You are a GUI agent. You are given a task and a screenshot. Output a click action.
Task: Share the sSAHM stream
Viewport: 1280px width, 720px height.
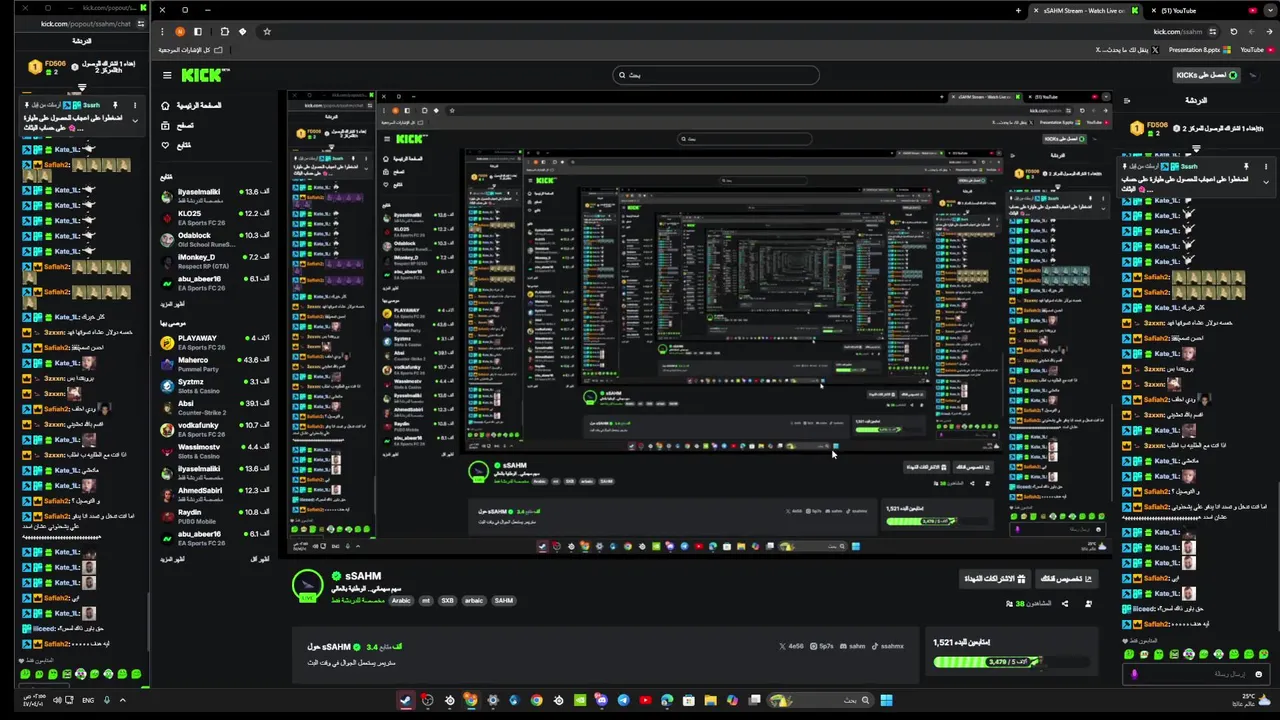coord(1065,603)
